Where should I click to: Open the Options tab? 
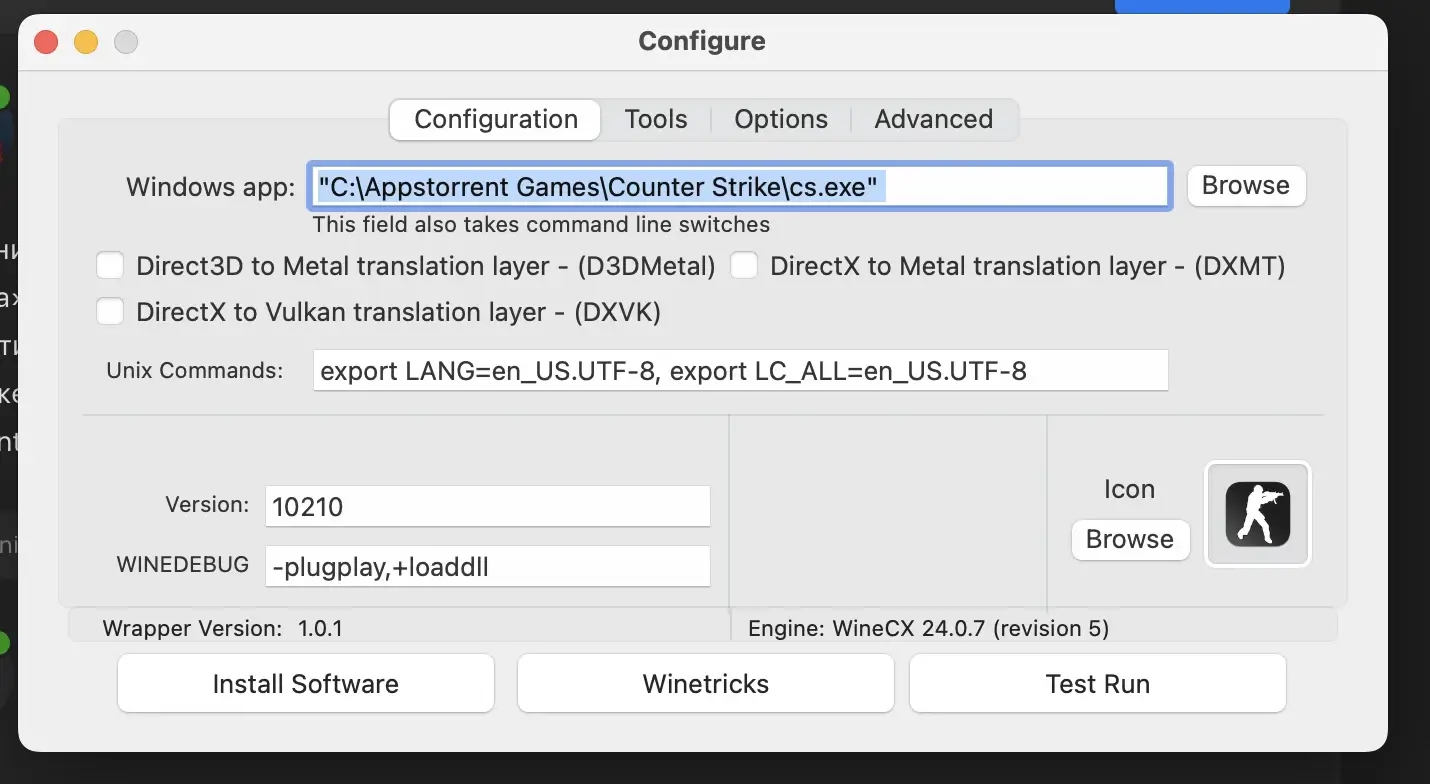click(x=781, y=120)
